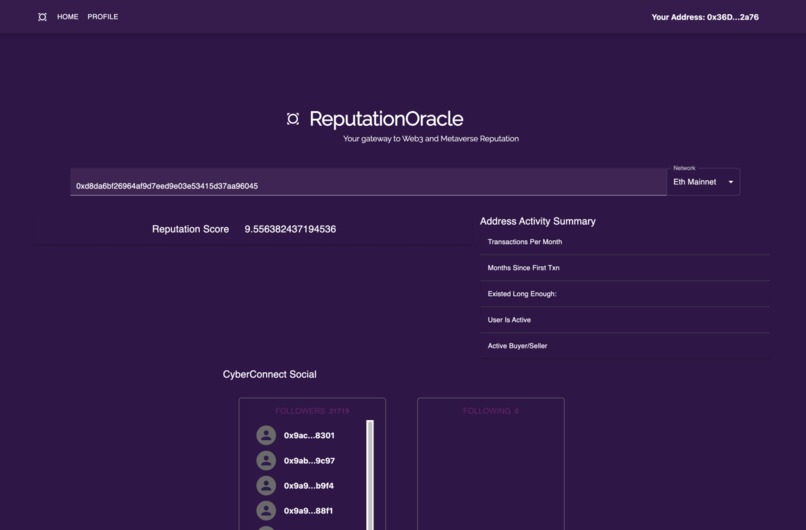
Task: Click the followers list scrollbar
Action: click(x=370, y=475)
